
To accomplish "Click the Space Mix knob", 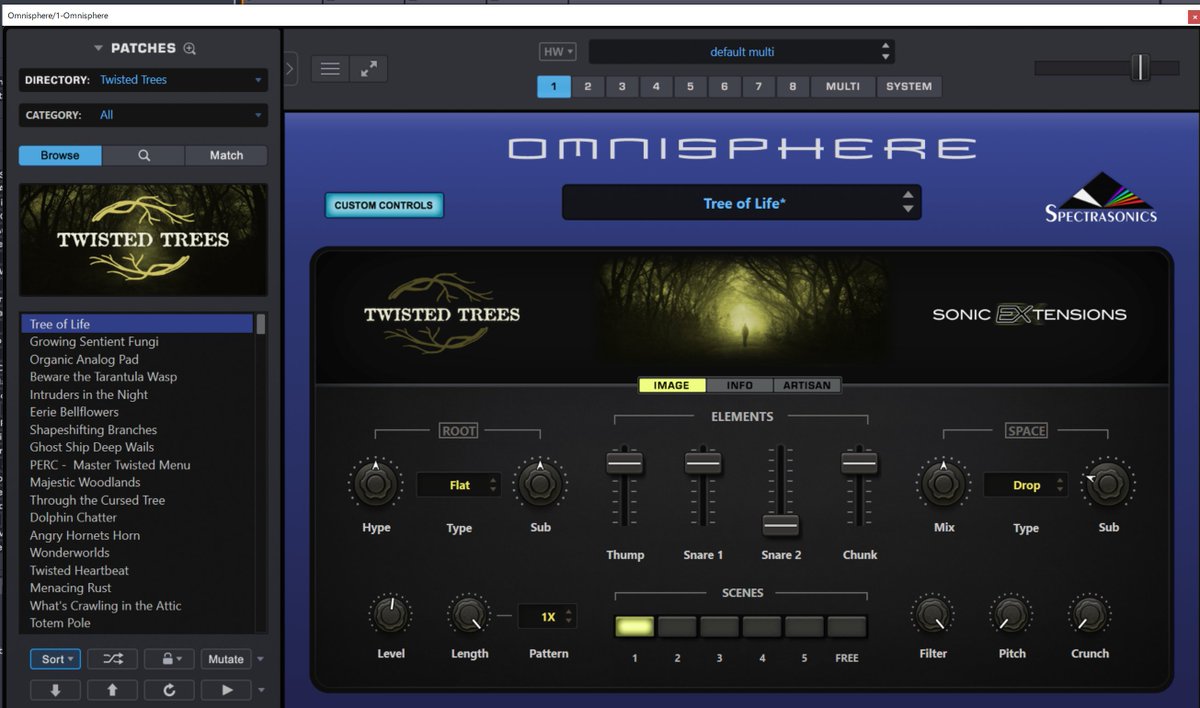I will click(x=944, y=484).
